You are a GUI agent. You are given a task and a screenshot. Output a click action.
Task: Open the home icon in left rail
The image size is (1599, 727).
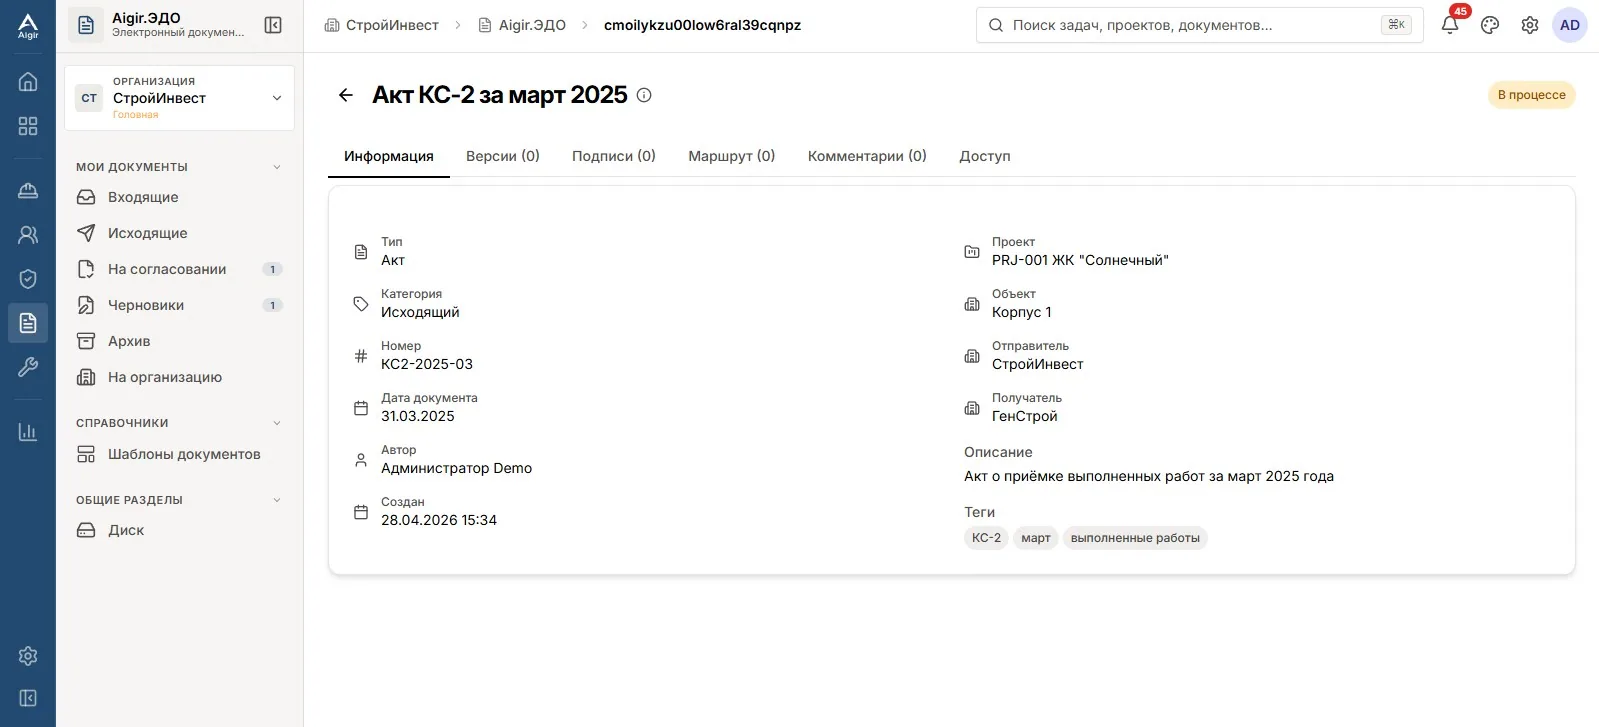tap(28, 81)
